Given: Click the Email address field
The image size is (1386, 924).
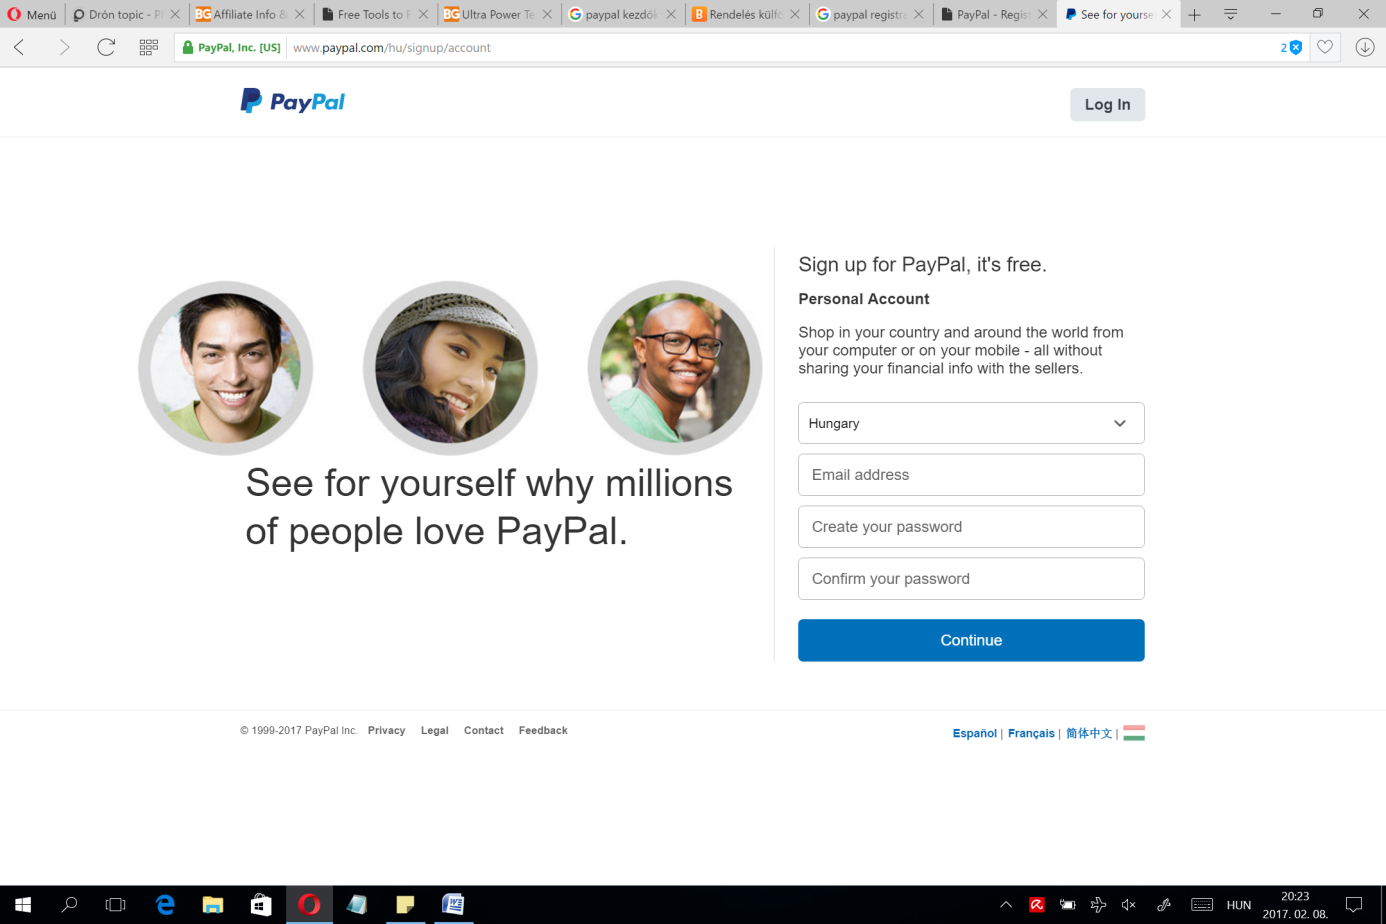Looking at the screenshot, I should coord(971,475).
